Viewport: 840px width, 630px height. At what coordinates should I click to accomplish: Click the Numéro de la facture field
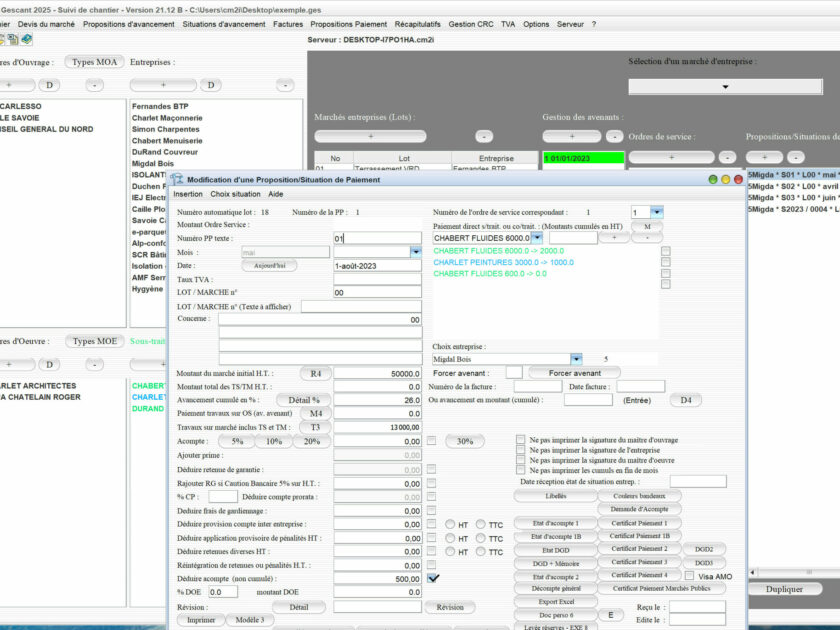(537, 386)
